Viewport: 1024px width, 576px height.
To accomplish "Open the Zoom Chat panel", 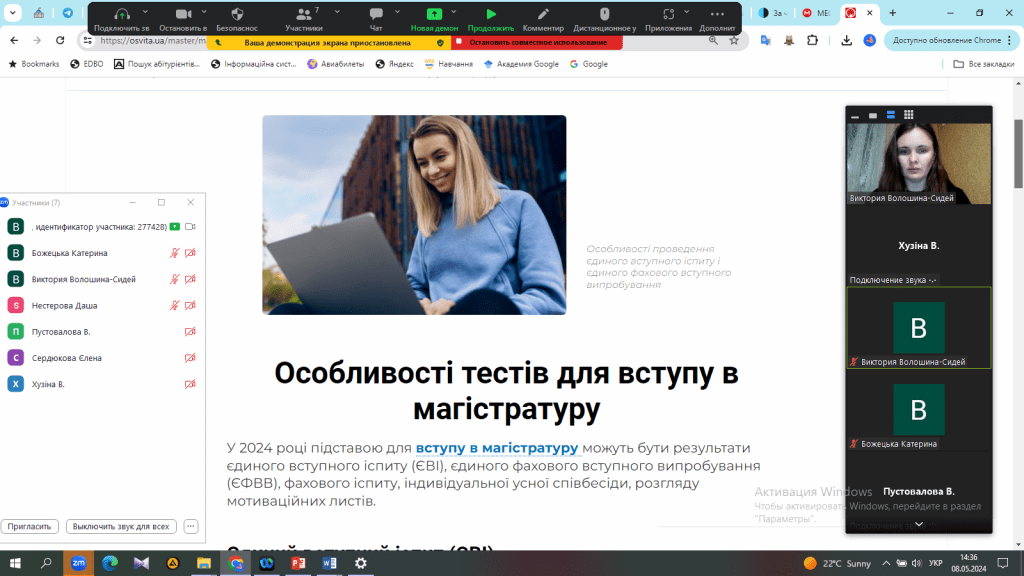I will coord(376,17).
